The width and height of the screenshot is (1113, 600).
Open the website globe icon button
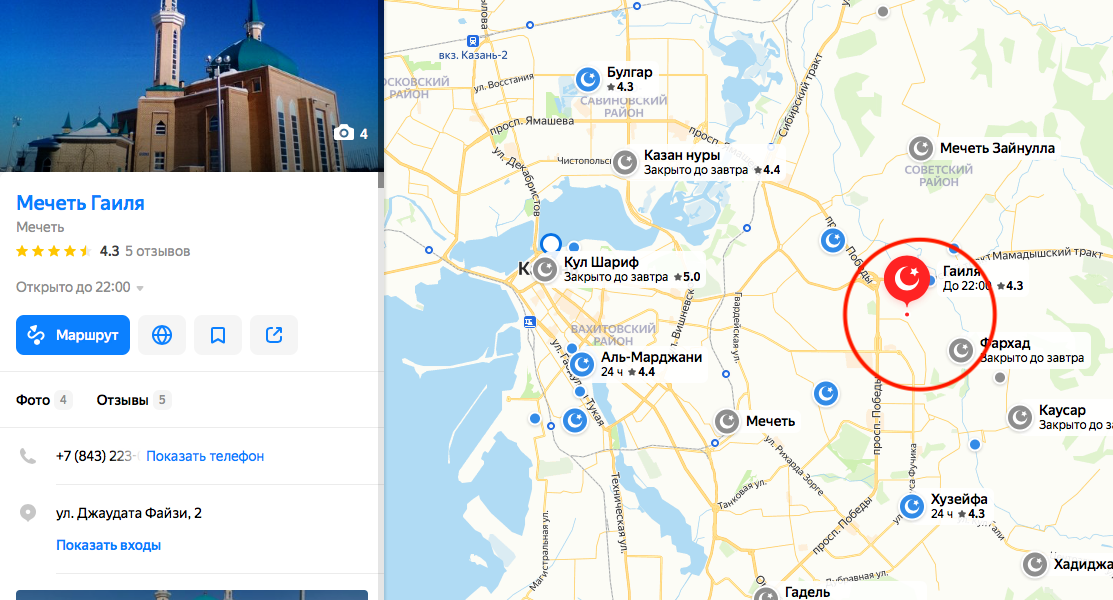(162, 335)
